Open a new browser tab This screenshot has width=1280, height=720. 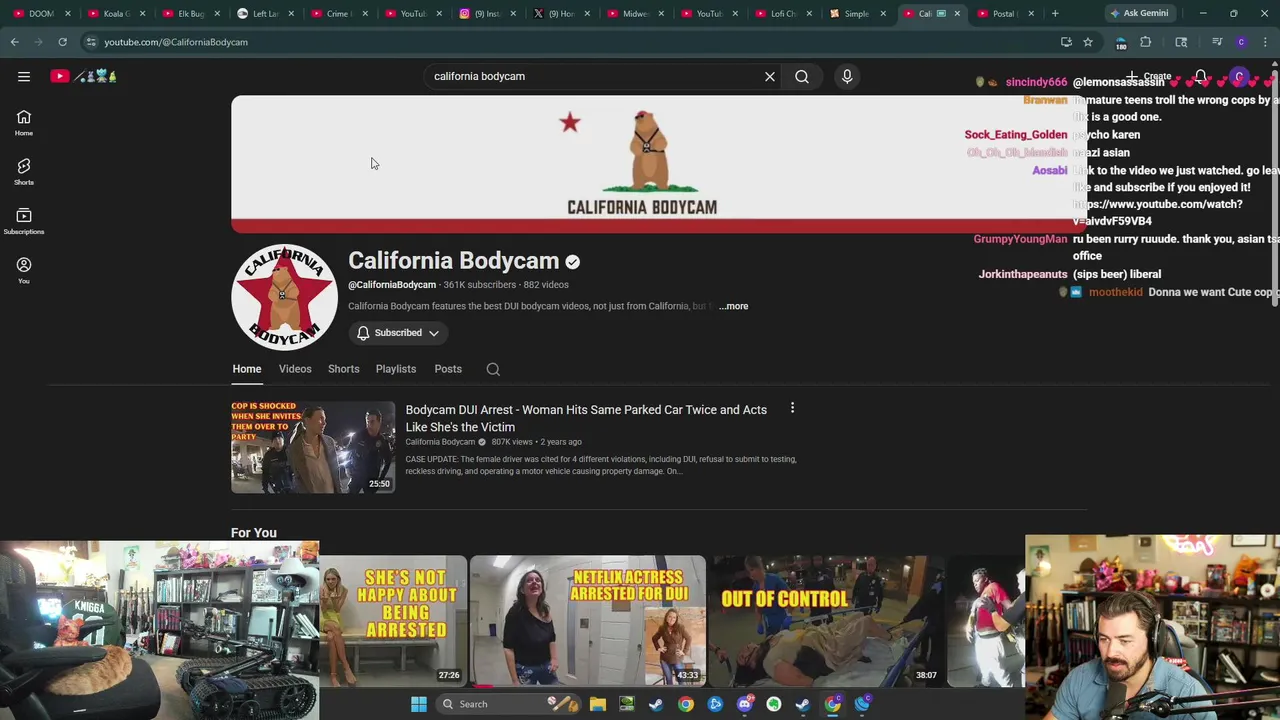tap(1055, 13)
